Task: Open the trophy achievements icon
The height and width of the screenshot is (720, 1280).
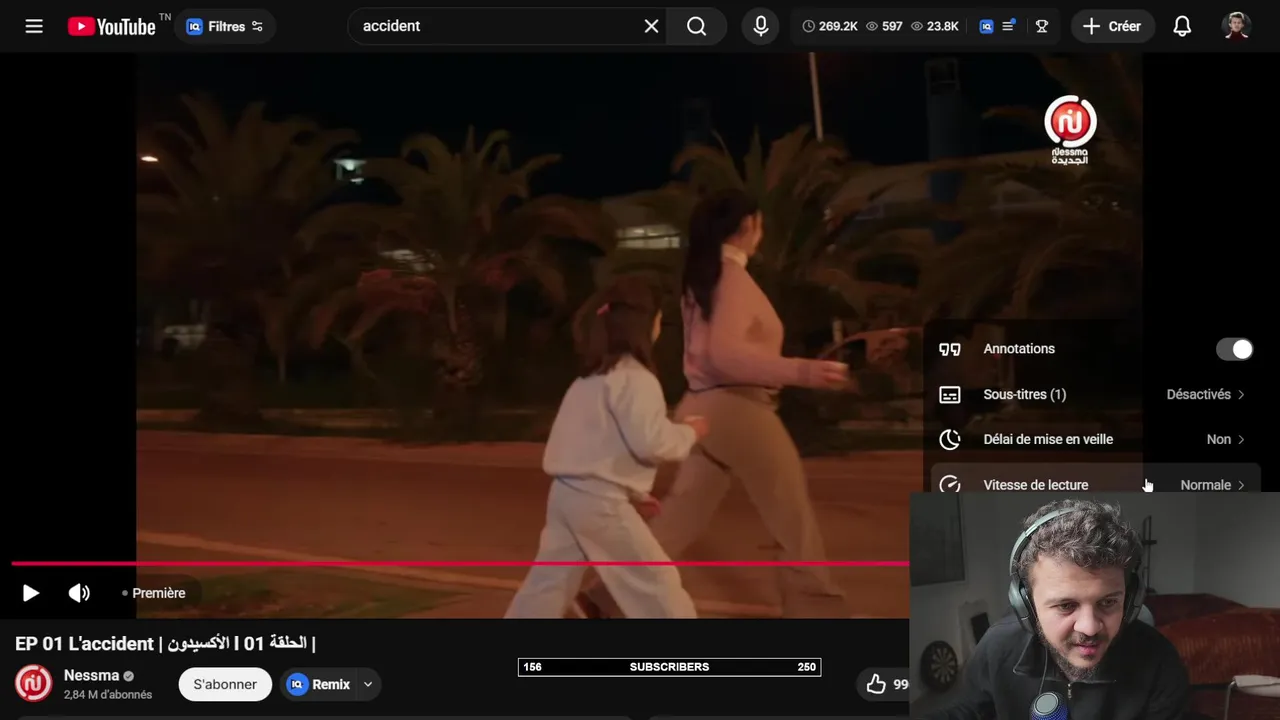Action: [x=1042, y=26]
